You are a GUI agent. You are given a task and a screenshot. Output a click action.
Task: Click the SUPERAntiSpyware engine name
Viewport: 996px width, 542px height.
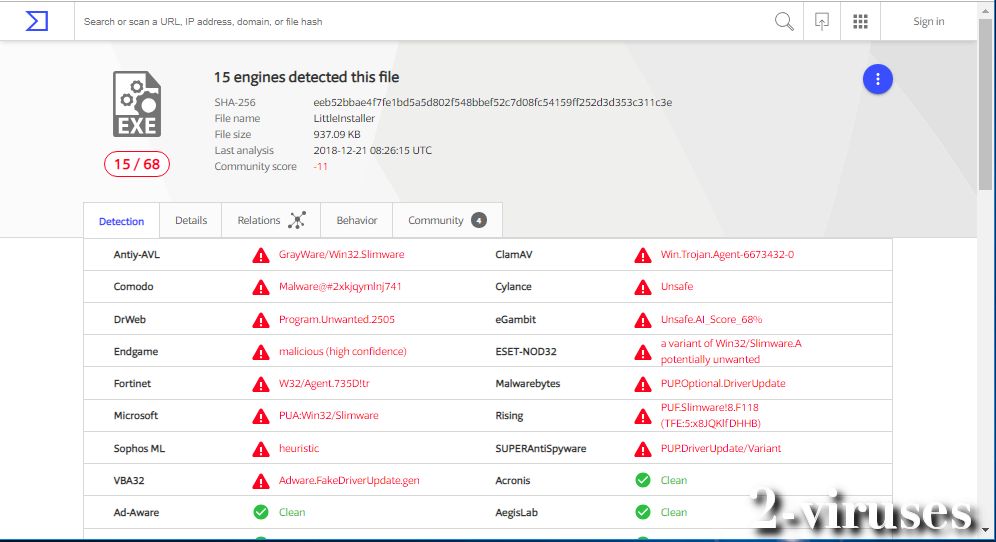click(x=541, y=448)
